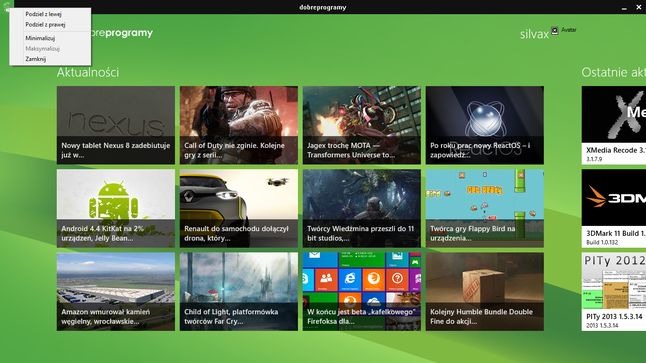Open the Android 4.4 KitKat tile
Viewport: 646px width, 363px height.
[x=116, y=208]
